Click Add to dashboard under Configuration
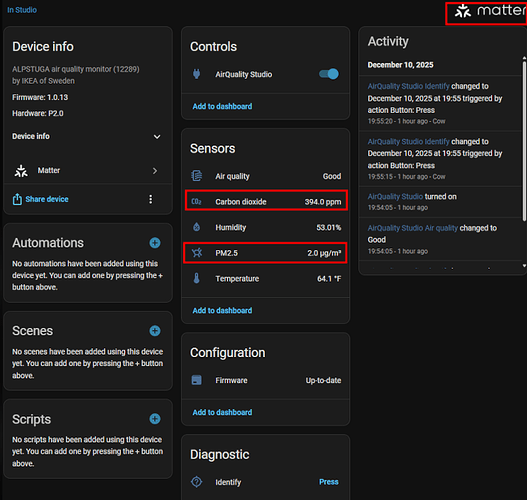Image resolution: width=527 pixels, height=500 pixels. [x=222, y=412]
